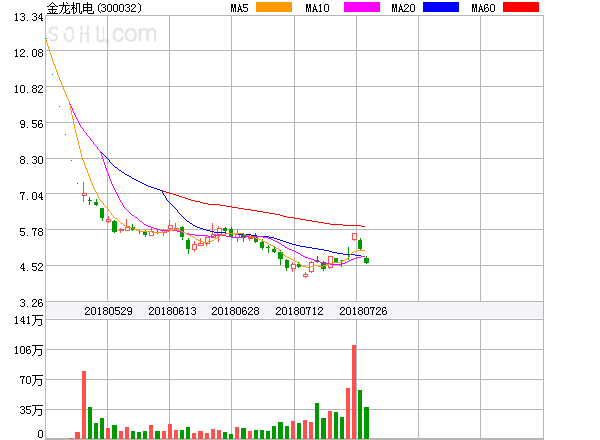This screenshot has height=440, width=600.
Task: Click the 20180613 date label
Action: coord(172,311)
